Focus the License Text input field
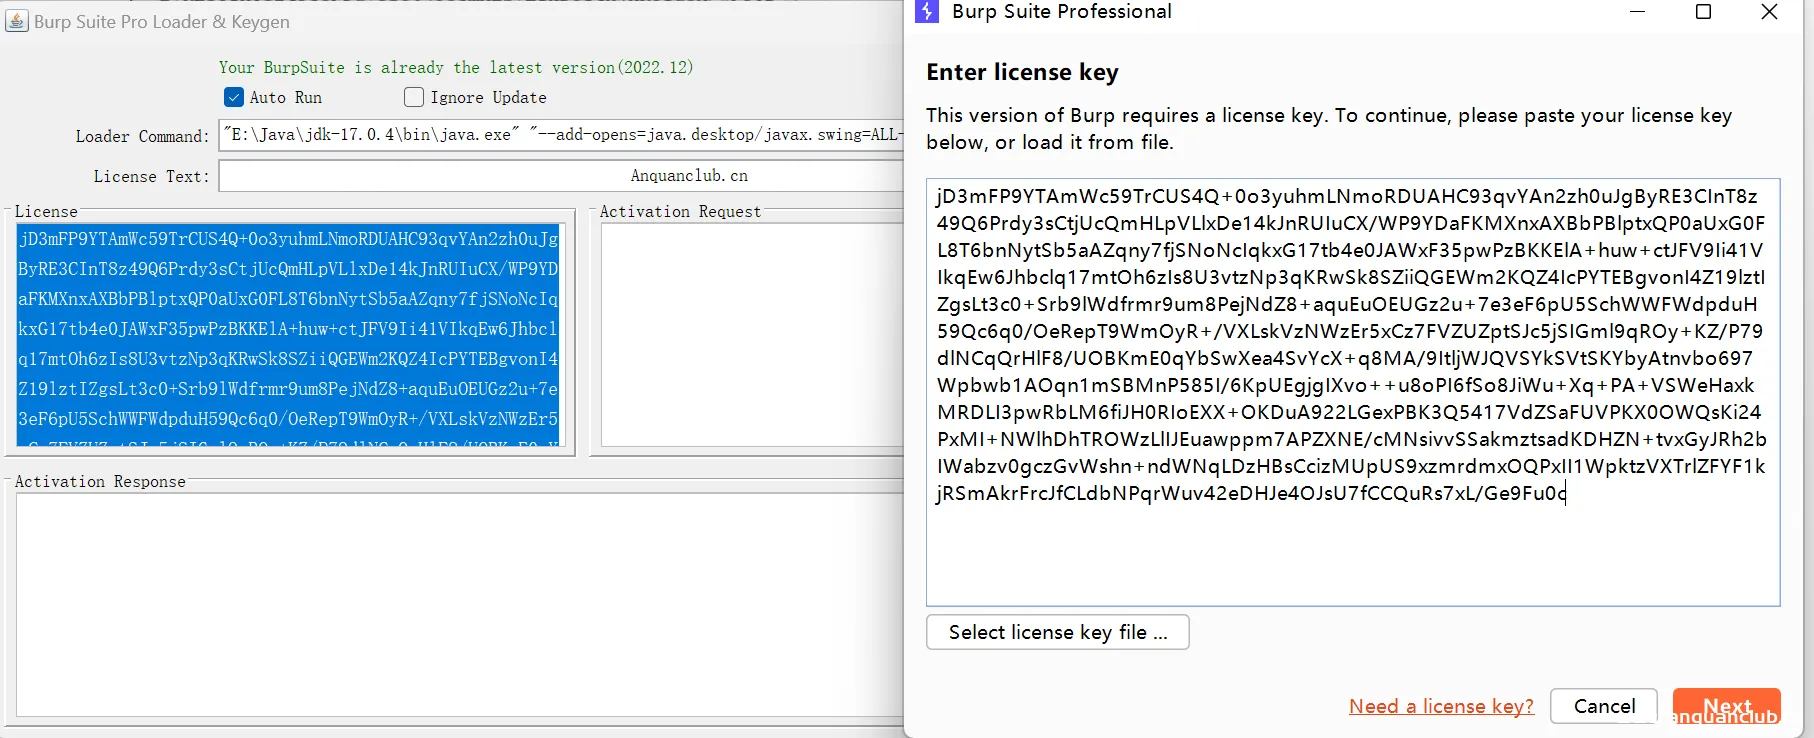The width and height of the screenshot is (1814, 738). [560, 176]
